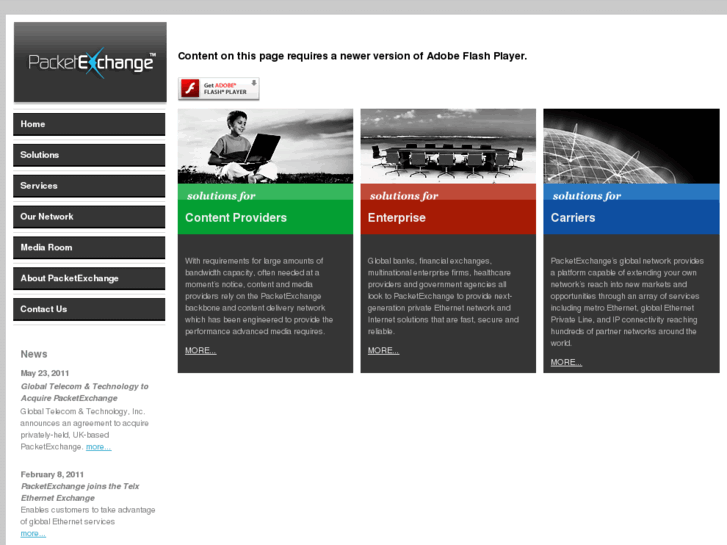Open PacketExchange joins the Telx headline
727x545 pixels.
80,492
